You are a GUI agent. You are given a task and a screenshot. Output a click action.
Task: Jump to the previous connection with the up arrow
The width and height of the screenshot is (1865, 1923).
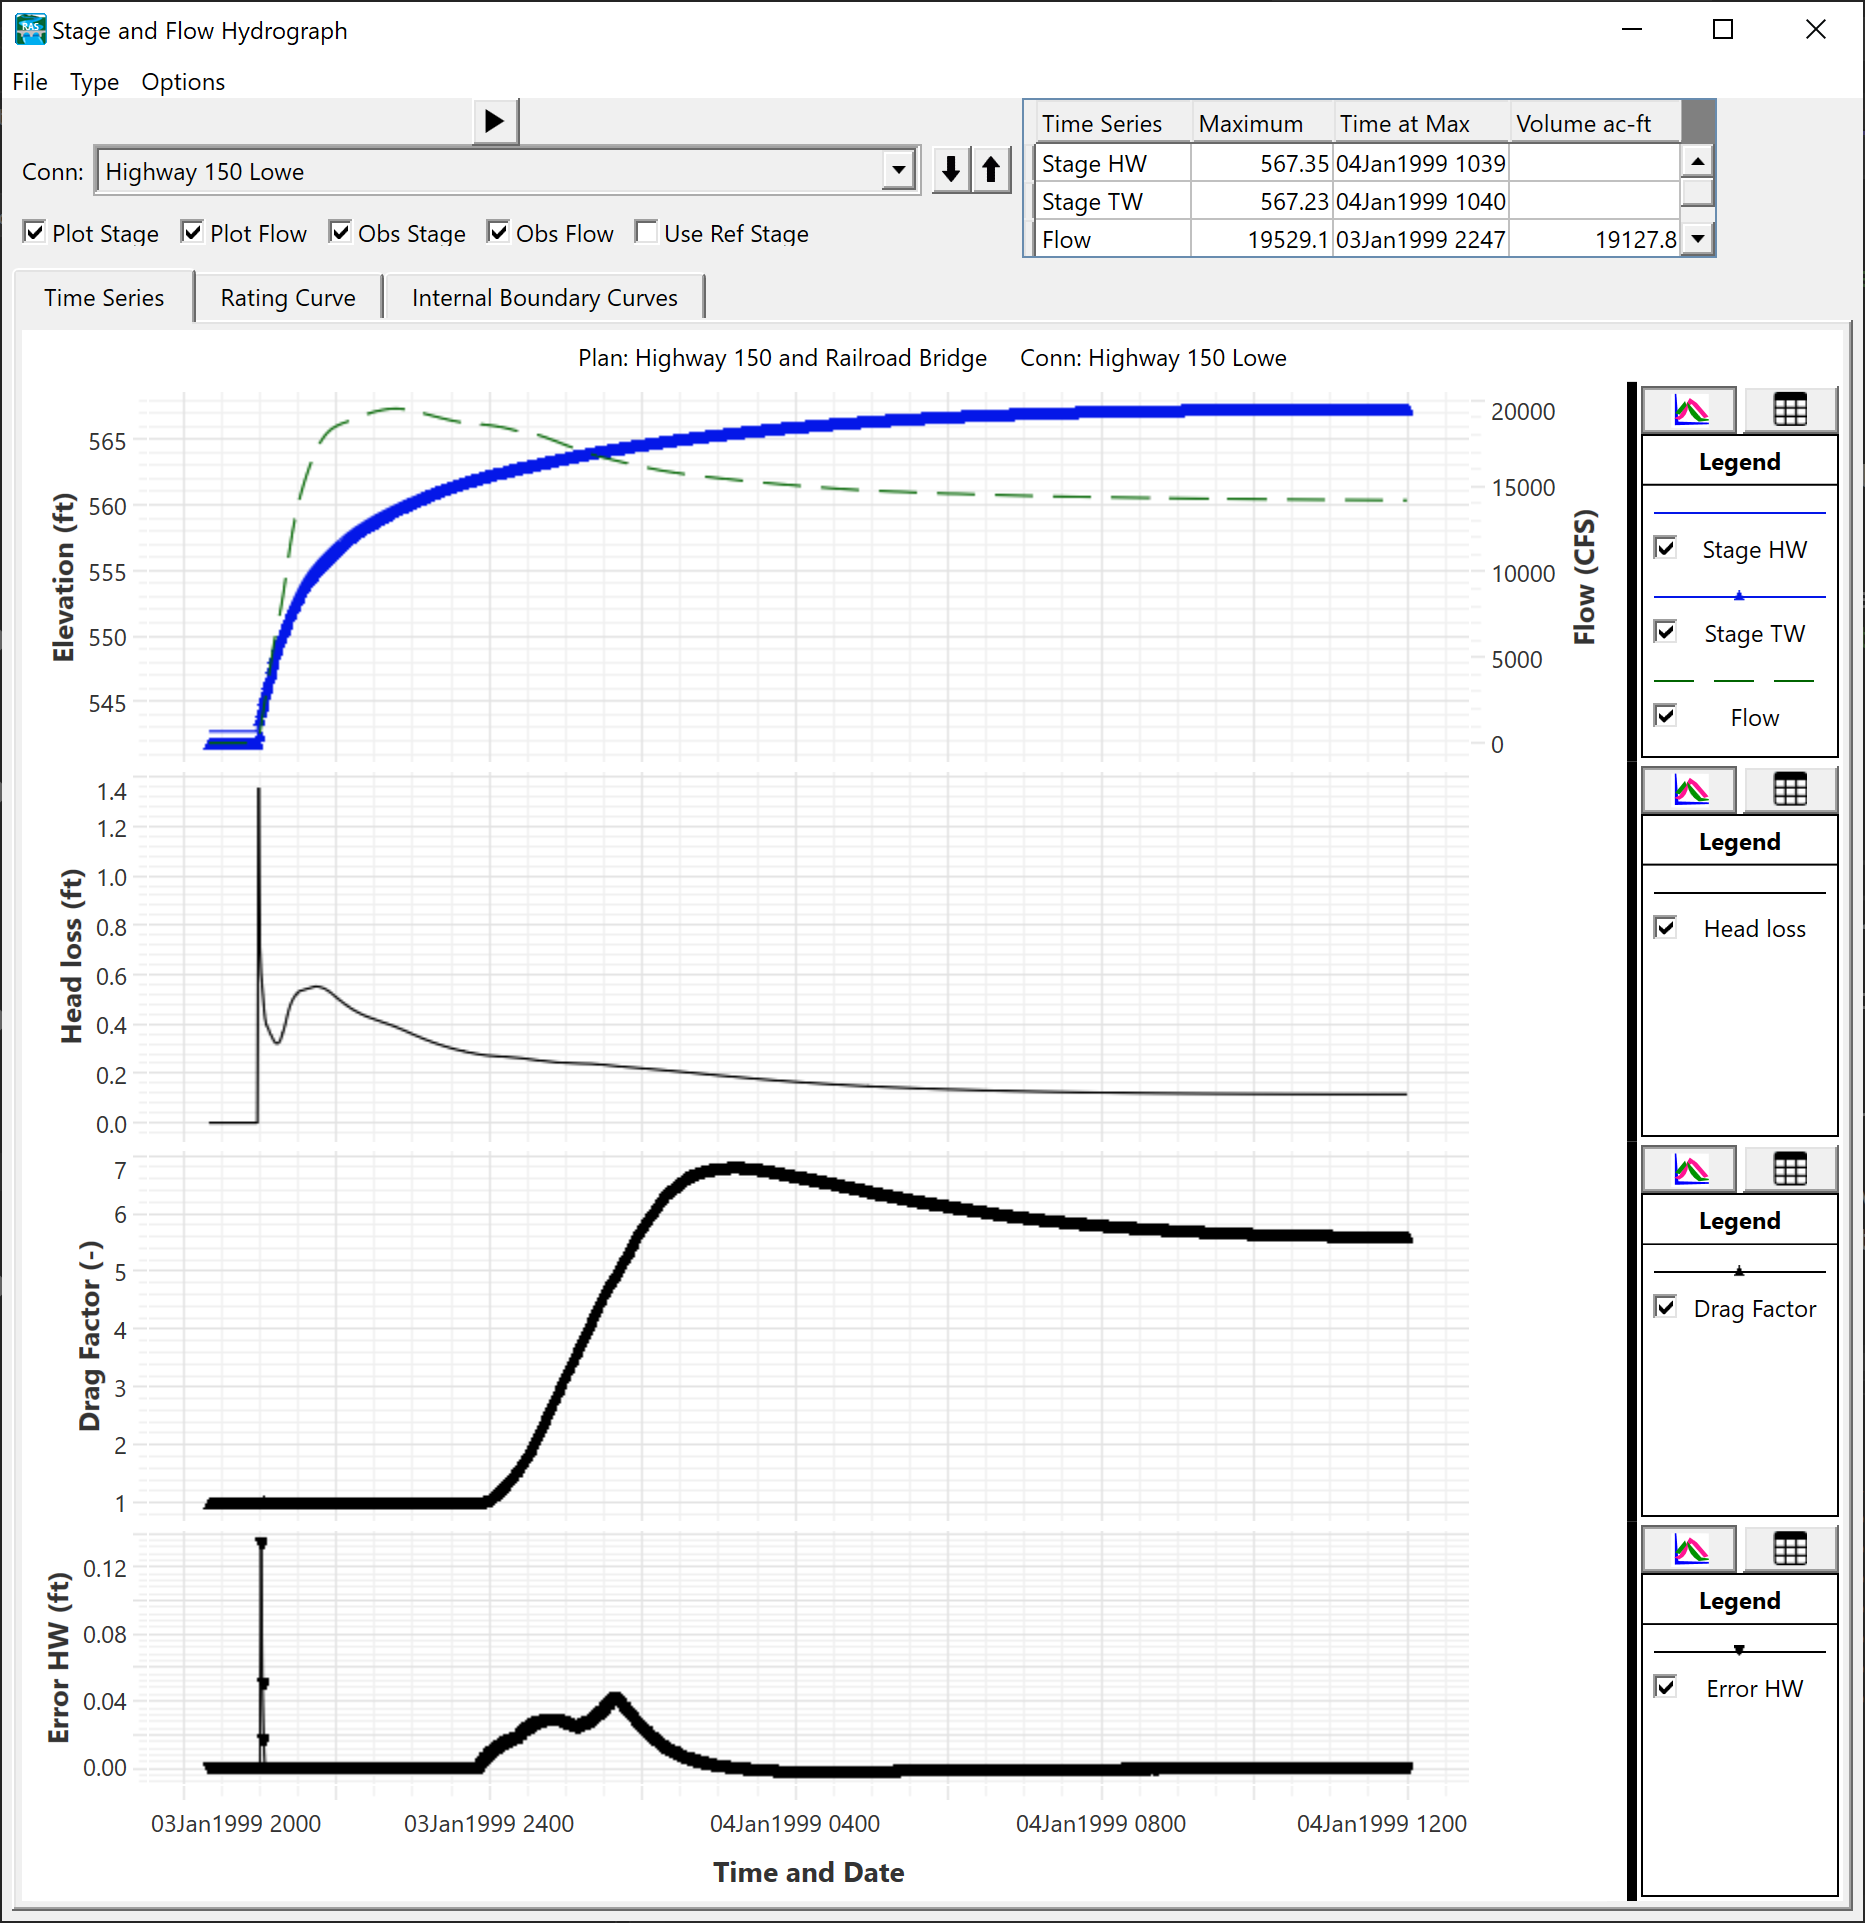point(991,170)
